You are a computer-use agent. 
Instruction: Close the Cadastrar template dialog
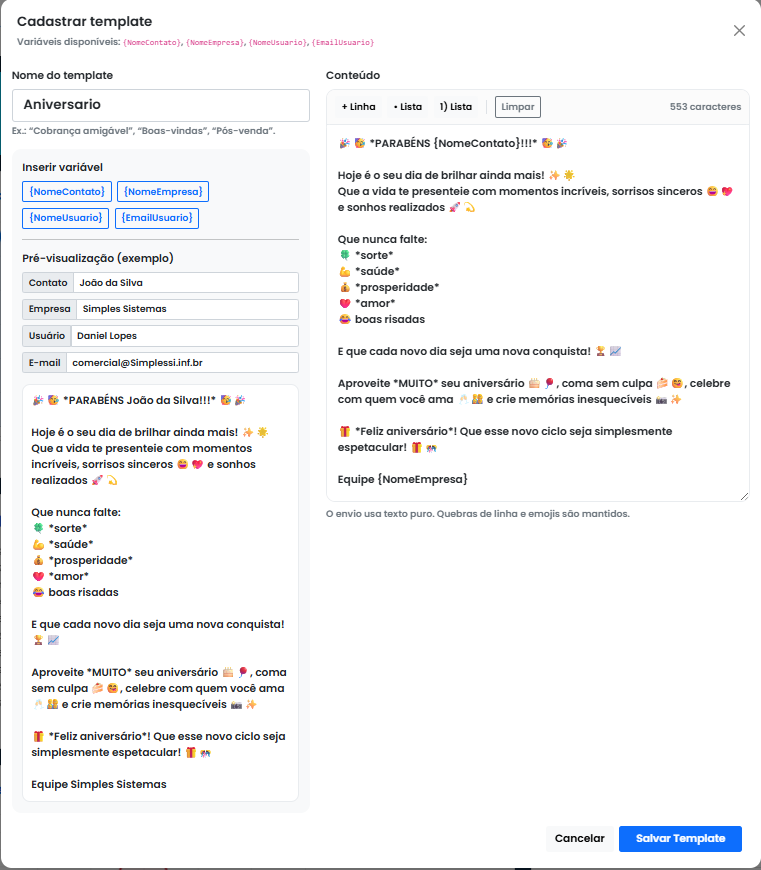[x=739, y=30]
